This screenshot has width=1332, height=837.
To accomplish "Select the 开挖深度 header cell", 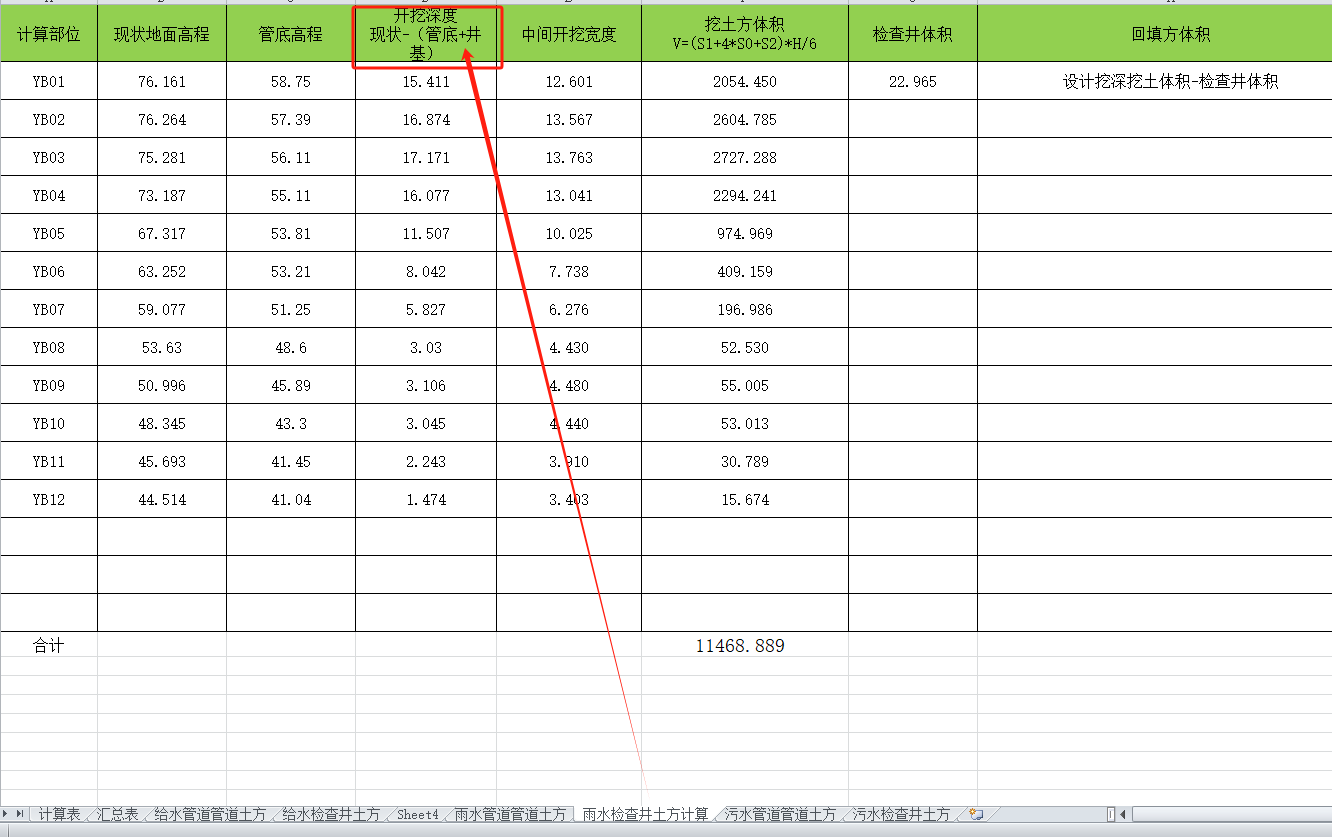I will (426, 34).
